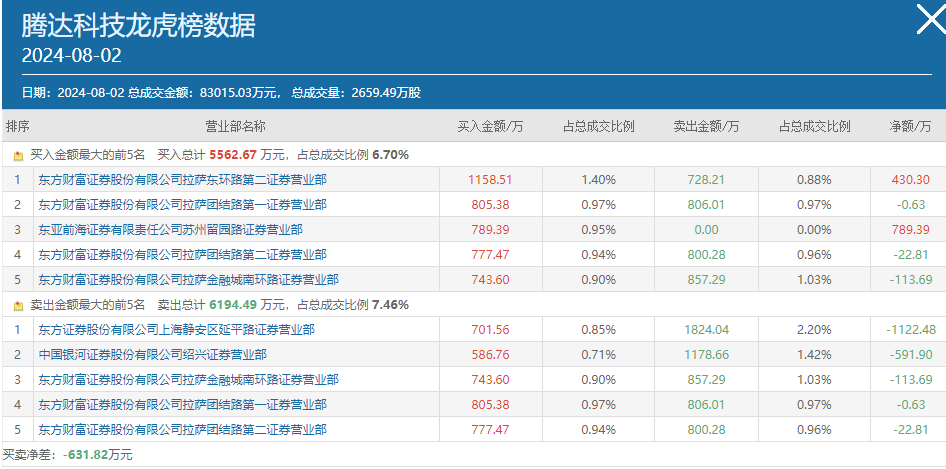Open 拉萨金融城南环路证券营业部 link in the buy top-5 list

(188, 279)
